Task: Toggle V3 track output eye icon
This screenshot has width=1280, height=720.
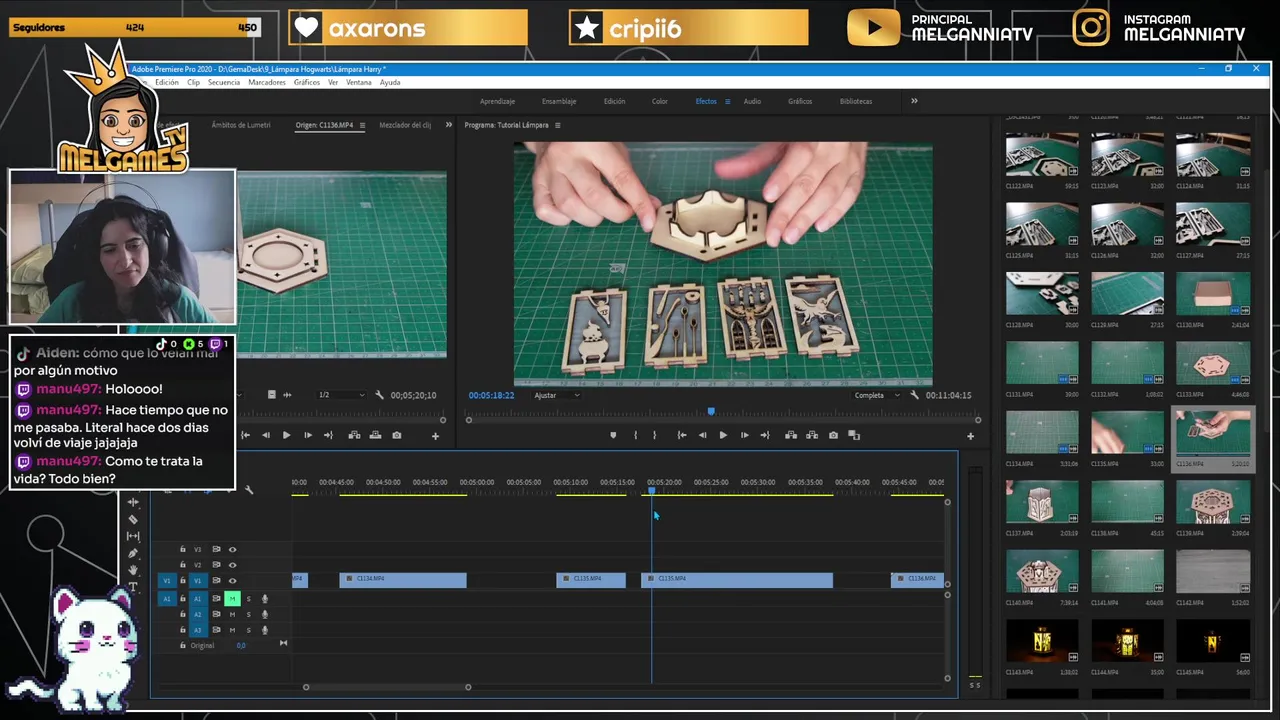Action: [232, 549]
